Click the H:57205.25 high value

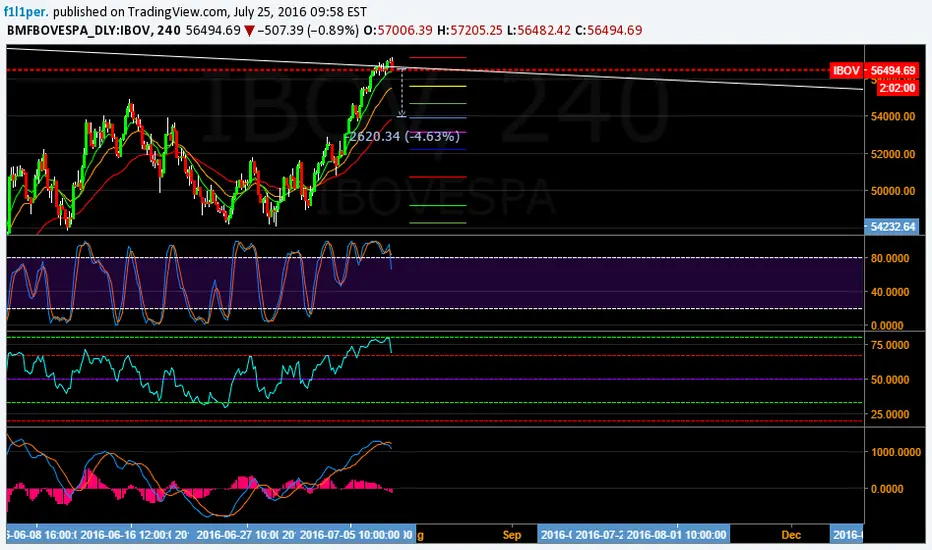(x=470, y=30)
